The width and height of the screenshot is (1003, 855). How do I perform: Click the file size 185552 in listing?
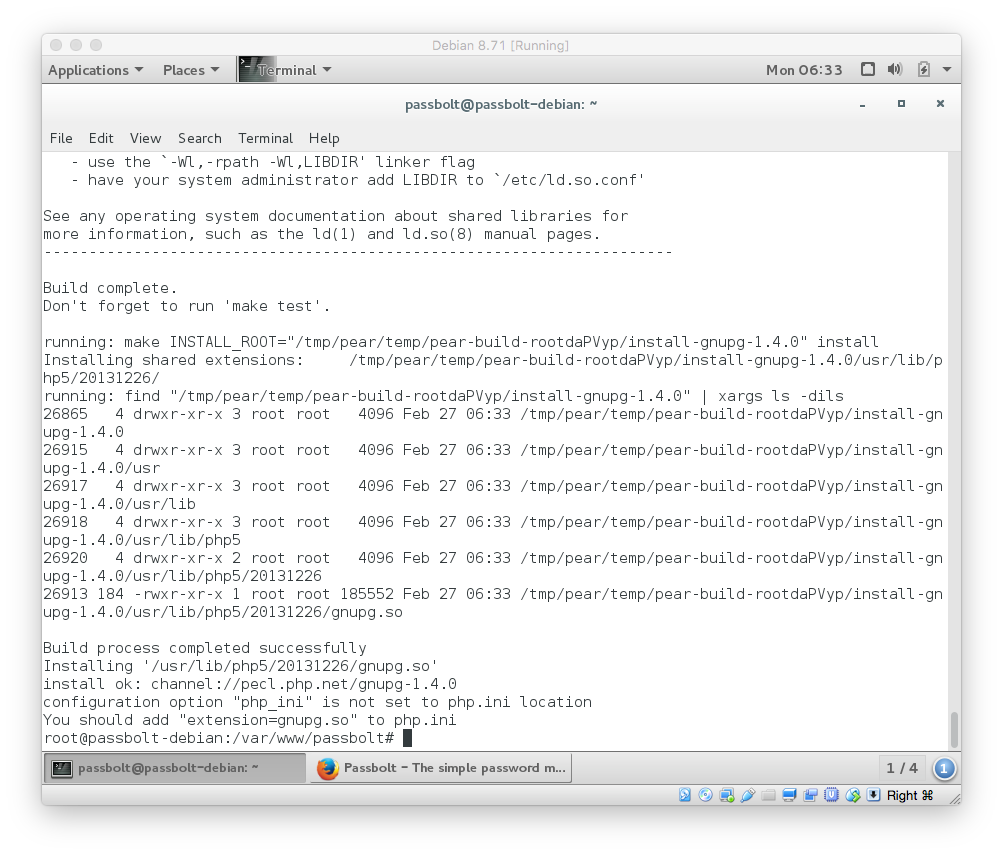(x=367, y=594)
